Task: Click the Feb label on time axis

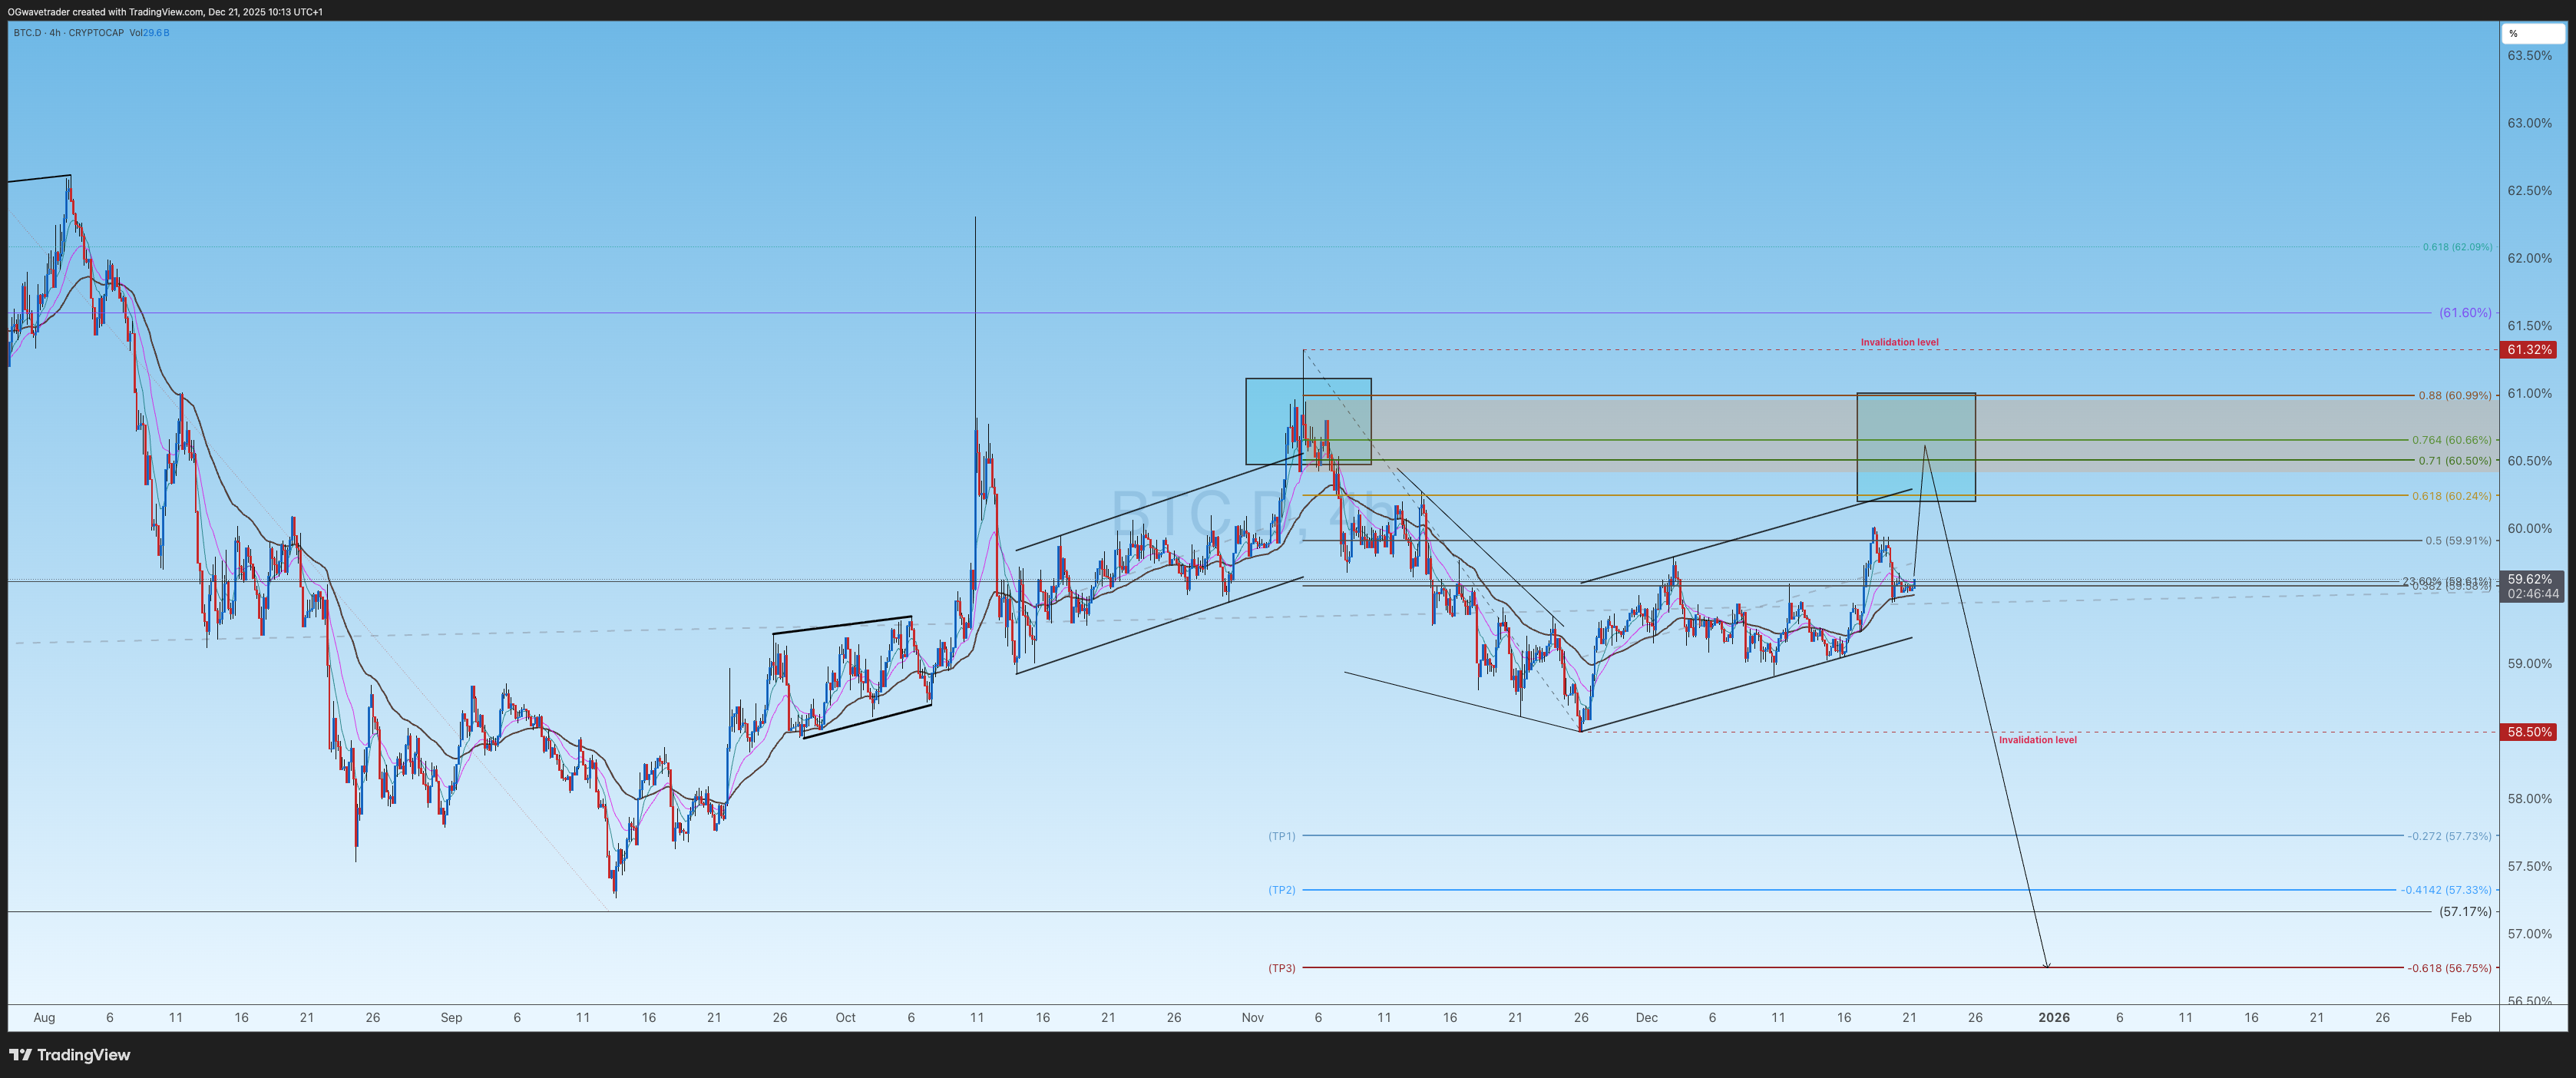Action: coord(2461,1018)
